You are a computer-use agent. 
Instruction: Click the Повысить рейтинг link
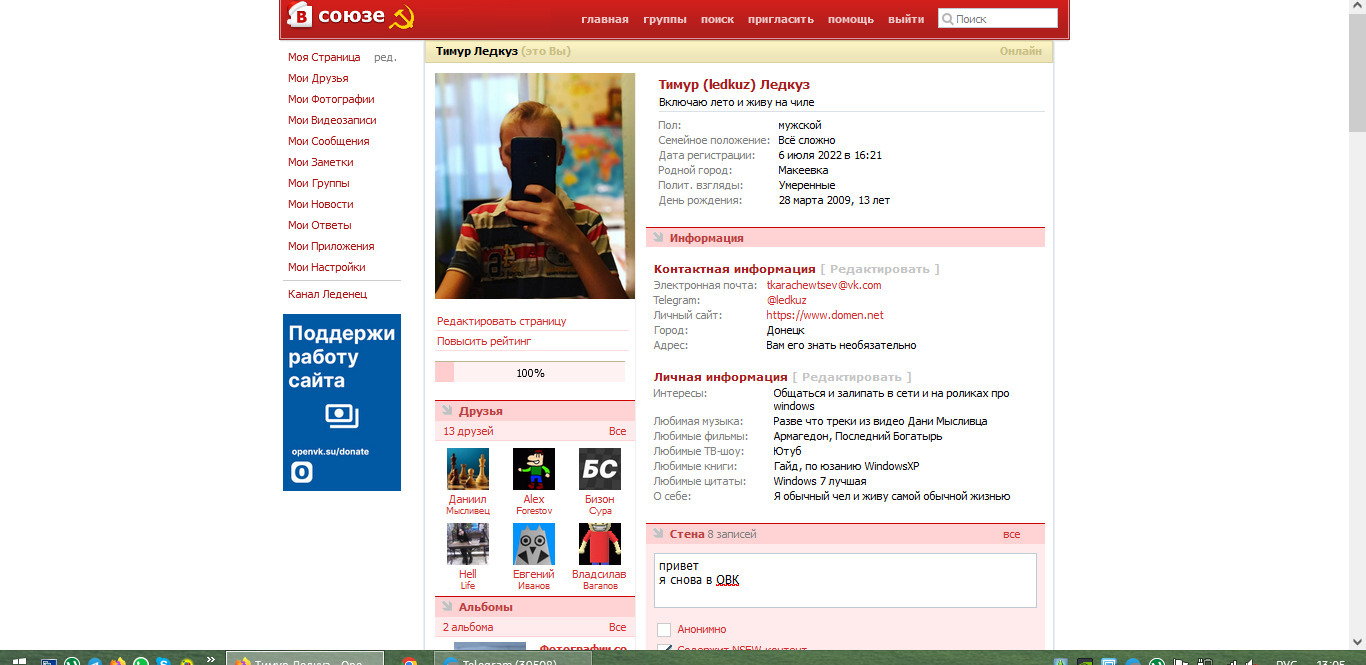pos(484,341)
